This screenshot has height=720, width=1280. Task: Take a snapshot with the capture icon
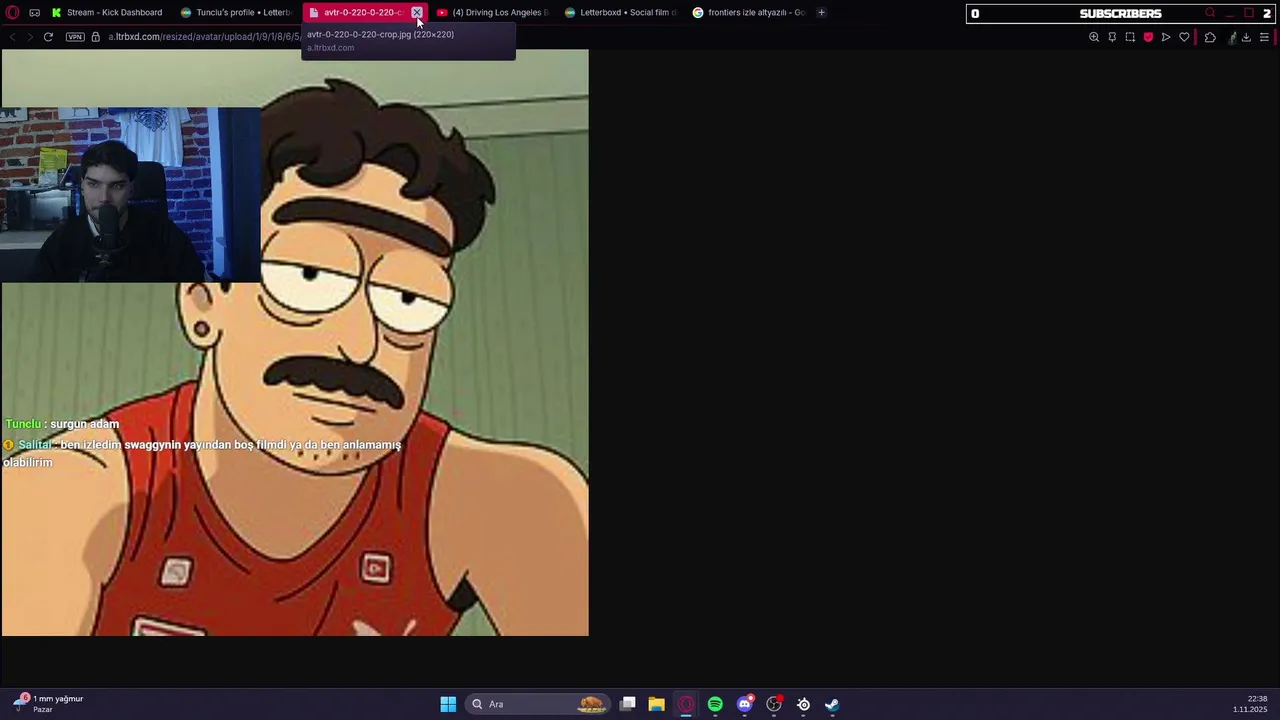pos(1130,37)
